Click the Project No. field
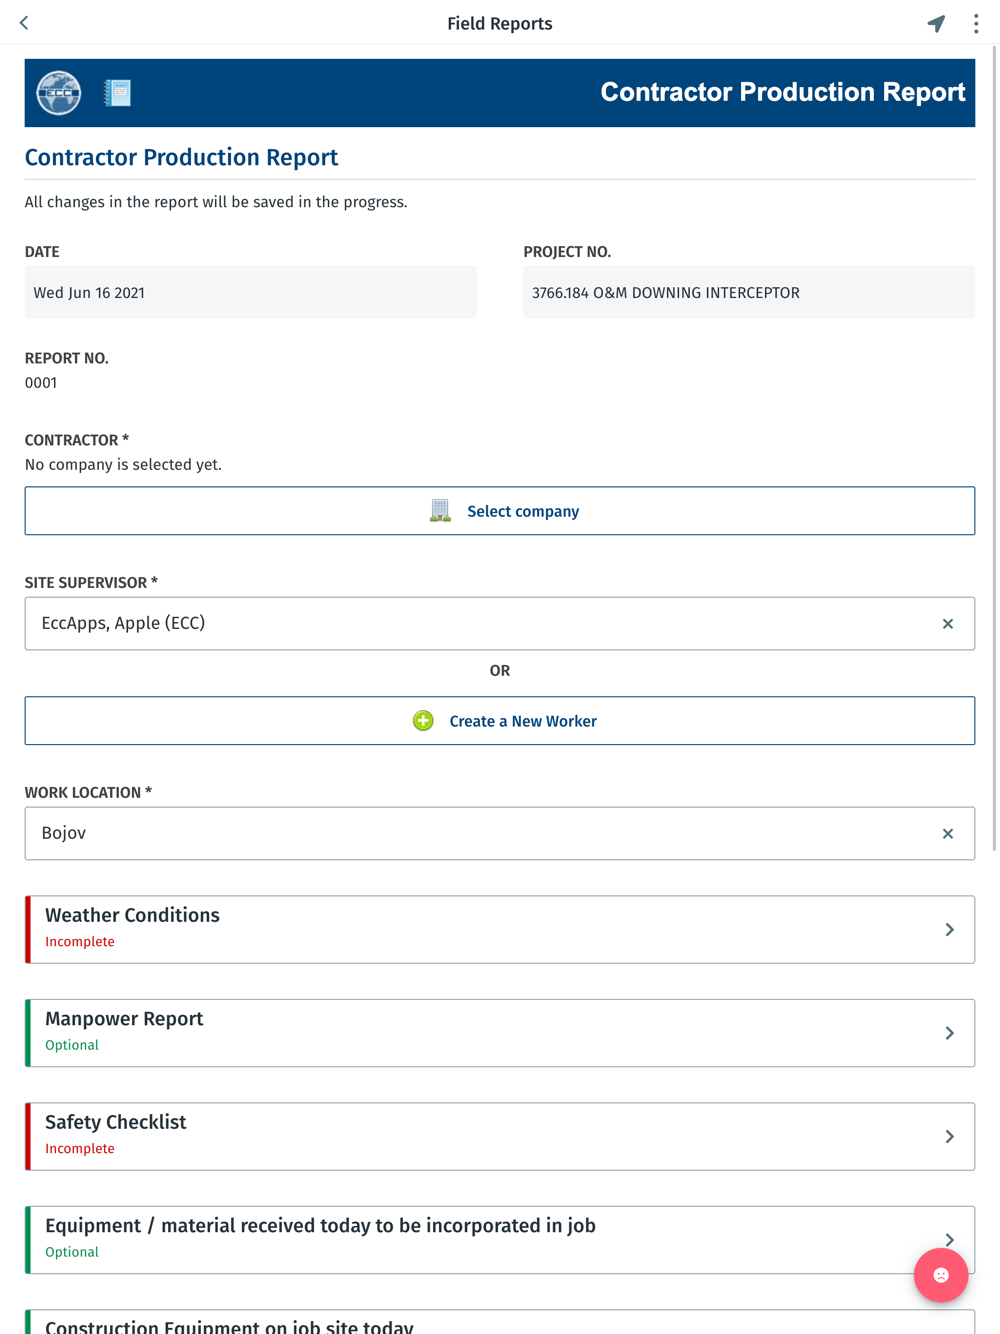Screen dimensions: 1000x1334 pyautogui.click(x=748, y=293)
